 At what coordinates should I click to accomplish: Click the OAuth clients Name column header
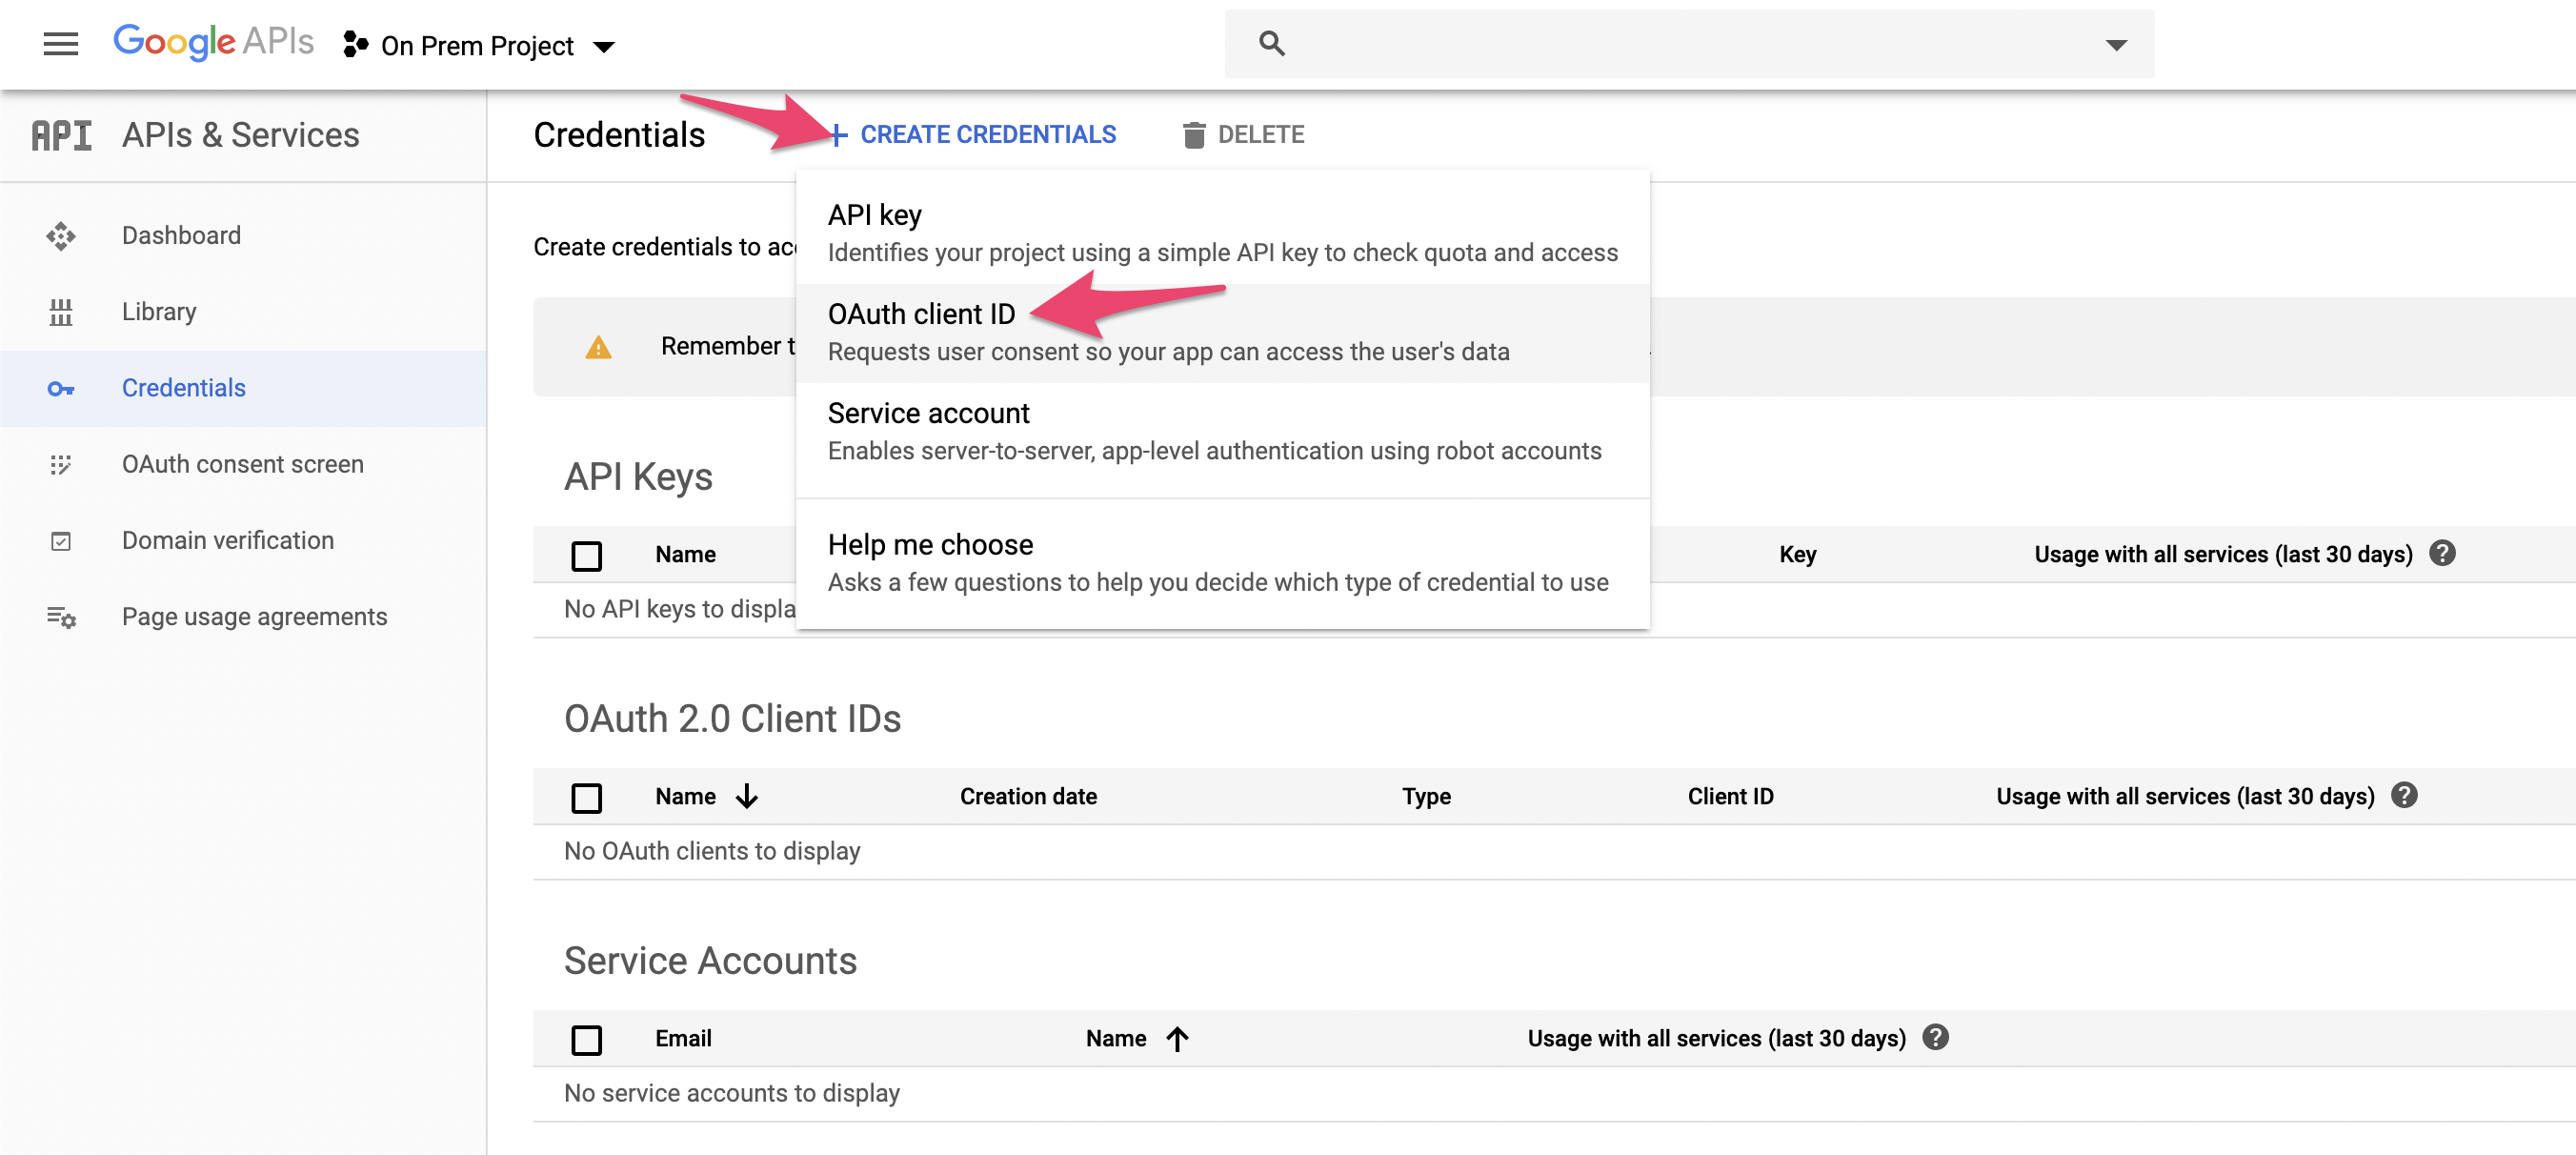pyautogui.click(x=685, y=797)
